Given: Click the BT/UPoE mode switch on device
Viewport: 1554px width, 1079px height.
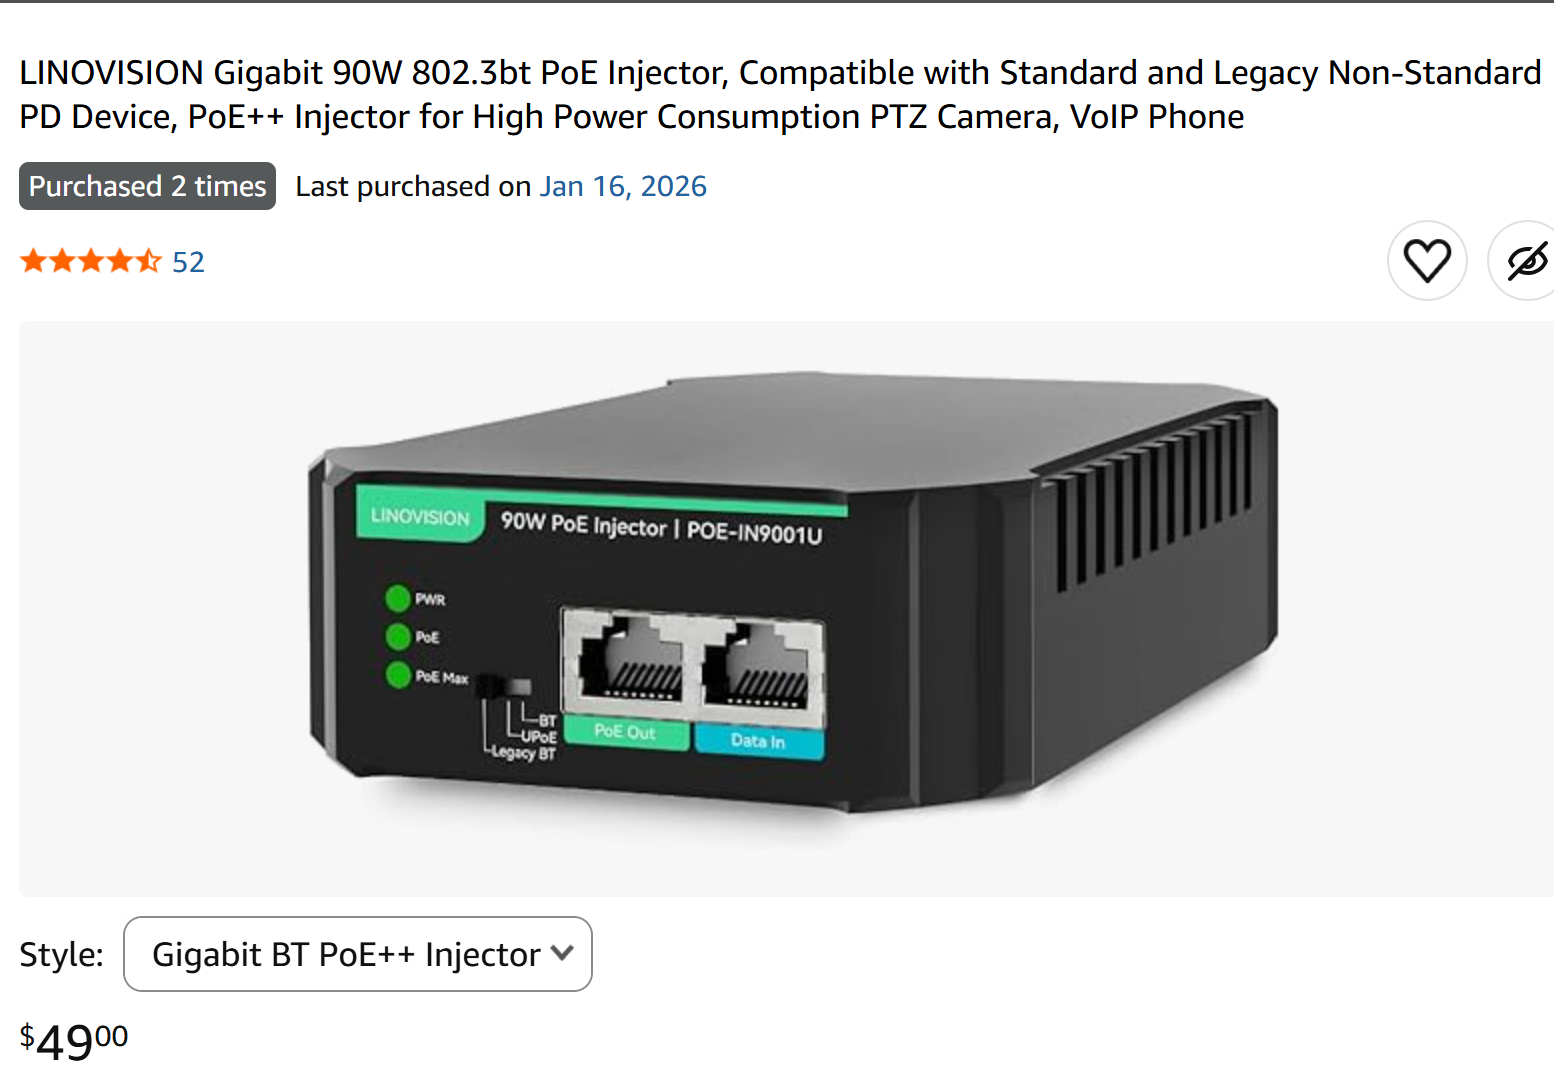Looking at the screenshot, I should click(x=503, y=687).
